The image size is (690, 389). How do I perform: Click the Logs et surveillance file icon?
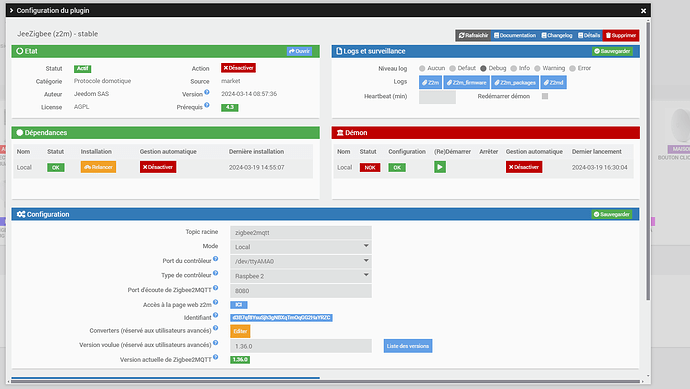pos(339,51)
